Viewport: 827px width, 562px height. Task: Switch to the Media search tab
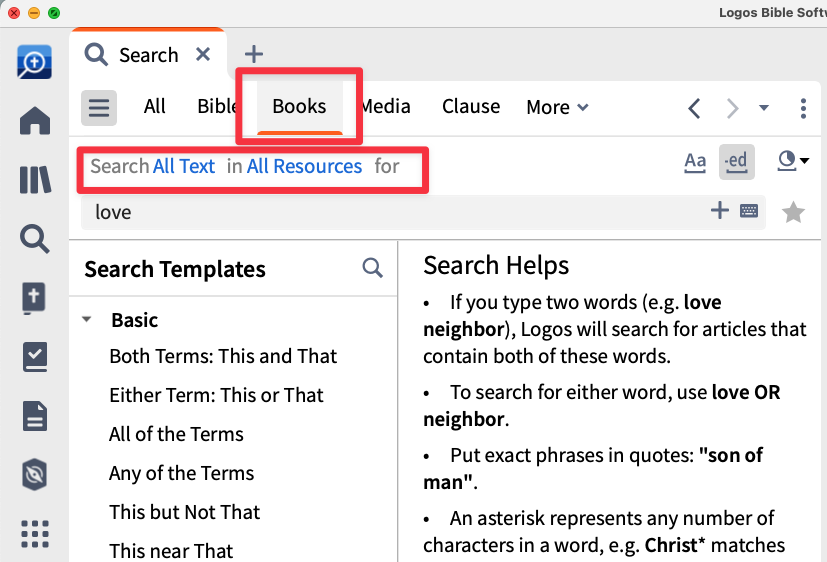click(386, 106)
